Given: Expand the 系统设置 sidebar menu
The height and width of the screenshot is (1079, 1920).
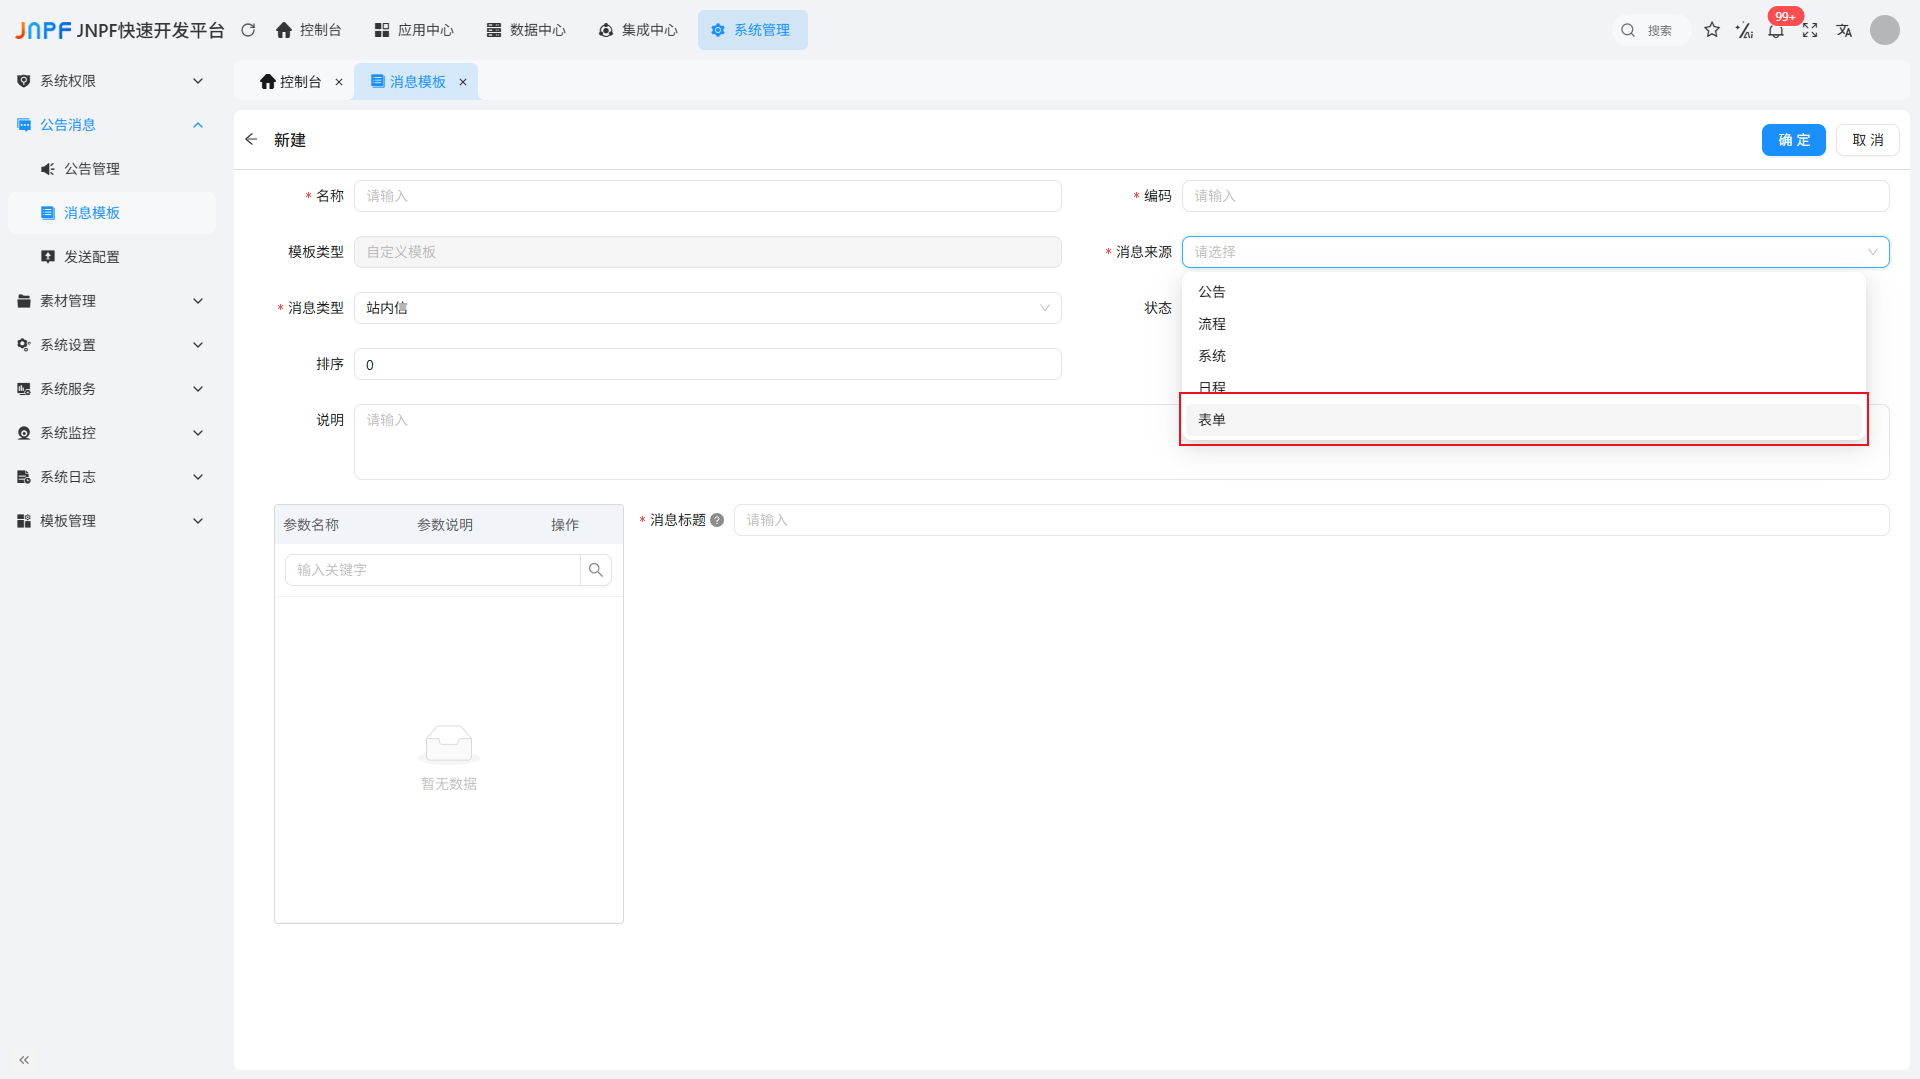Looking at the screenshot, I should 110,345.
